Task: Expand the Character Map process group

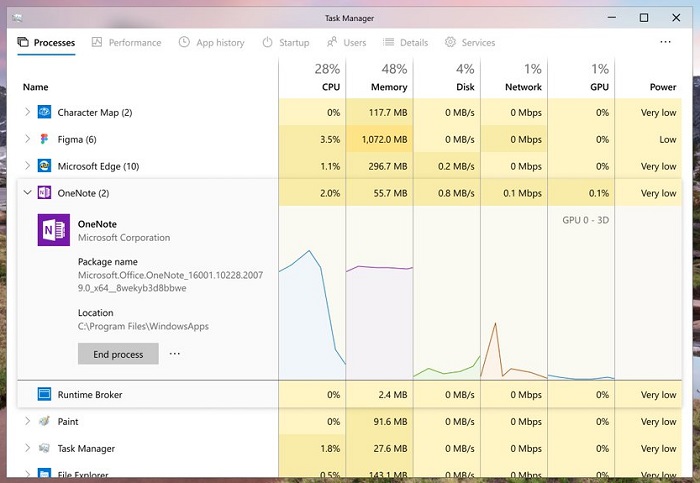Action: (x=27, y=112)
